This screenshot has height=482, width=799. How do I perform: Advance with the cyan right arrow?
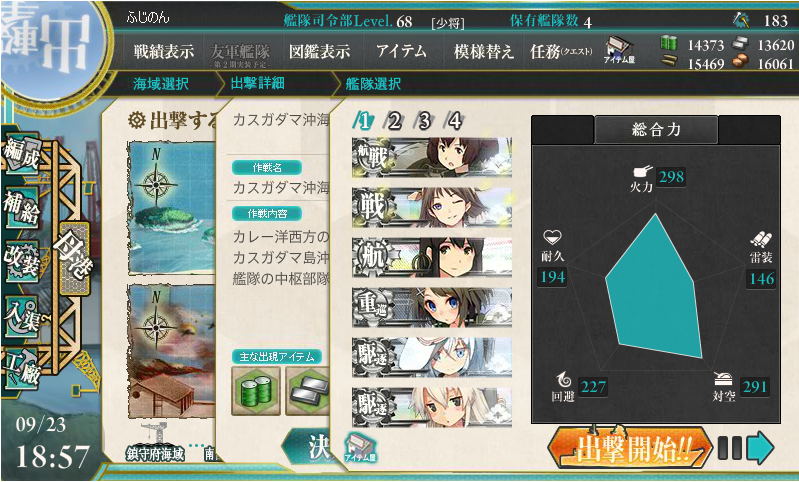tap(760, 448)
